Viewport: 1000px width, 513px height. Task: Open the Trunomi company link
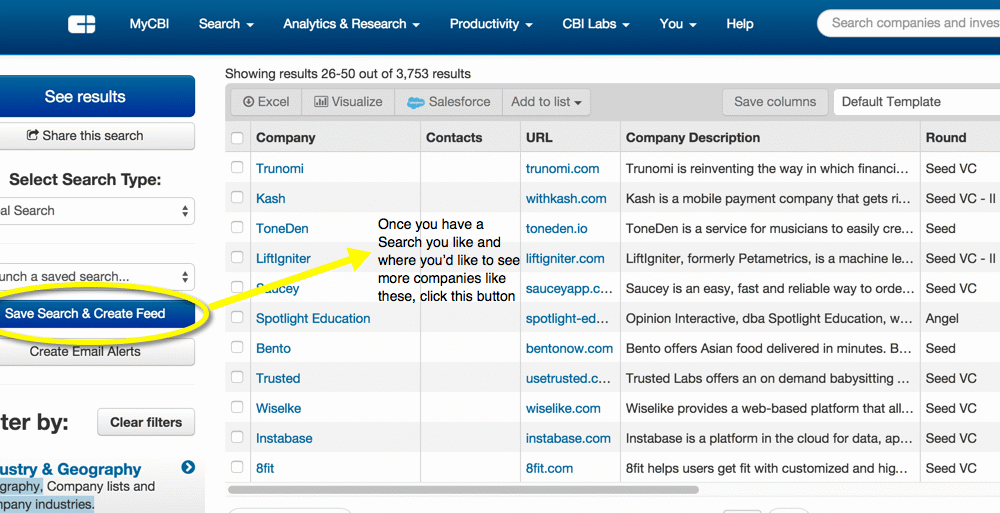[x=279, y=168]
